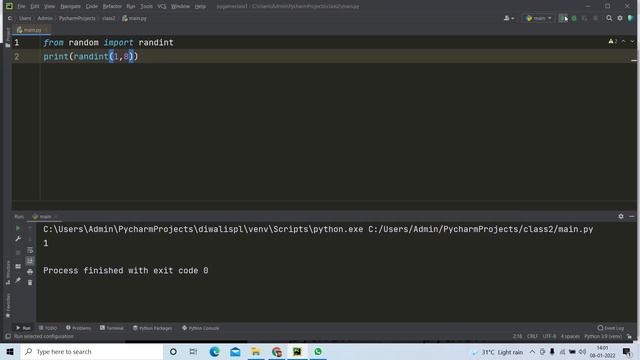Click Run with Coverage icon in toolbar
The width and height of the screenshot is (640, 360).
584,18
